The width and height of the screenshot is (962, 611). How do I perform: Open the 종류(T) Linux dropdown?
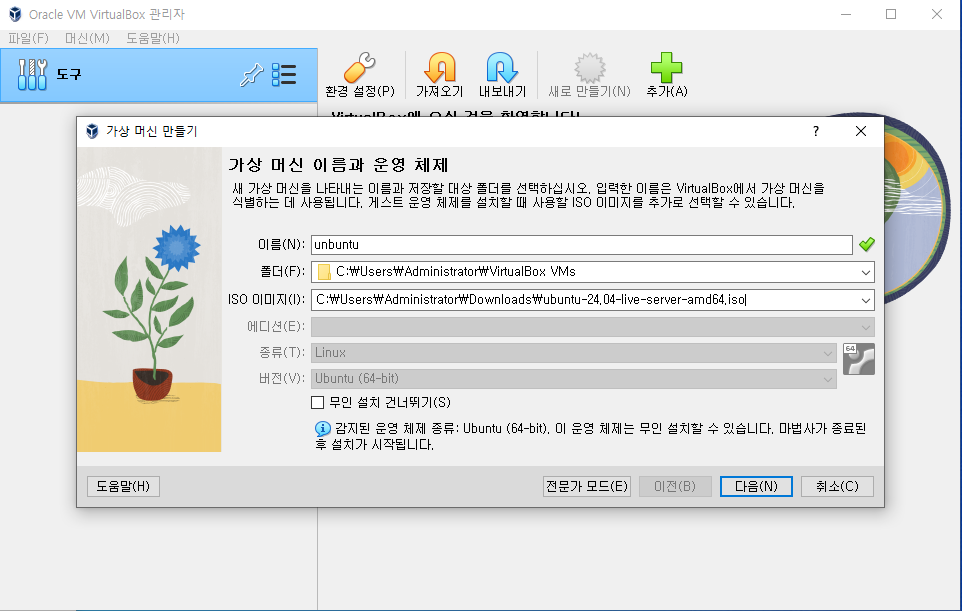coord(574,353)
